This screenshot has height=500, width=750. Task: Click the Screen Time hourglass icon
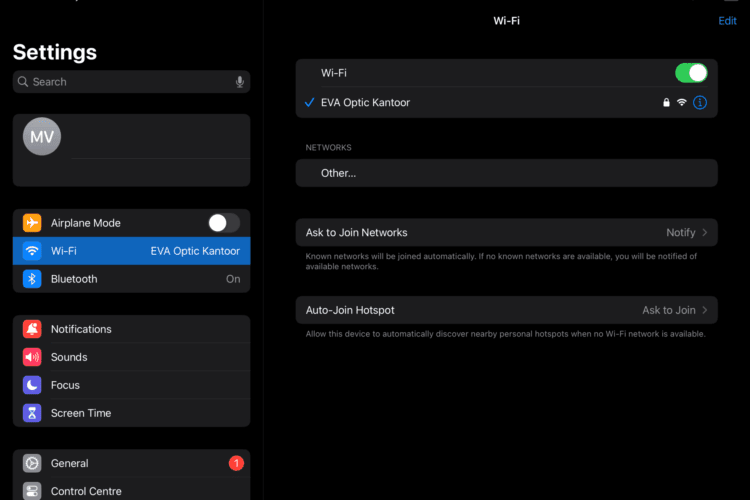[32, 413]
